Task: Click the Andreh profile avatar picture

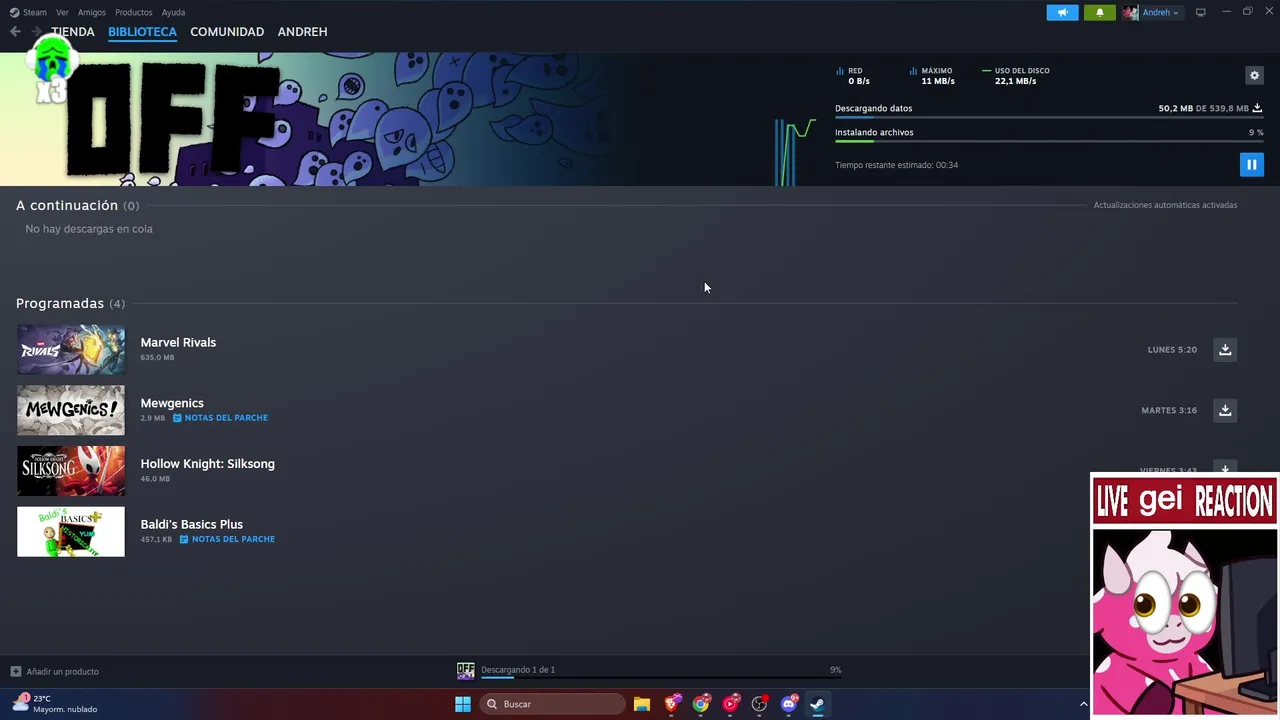Action: 1130,12
